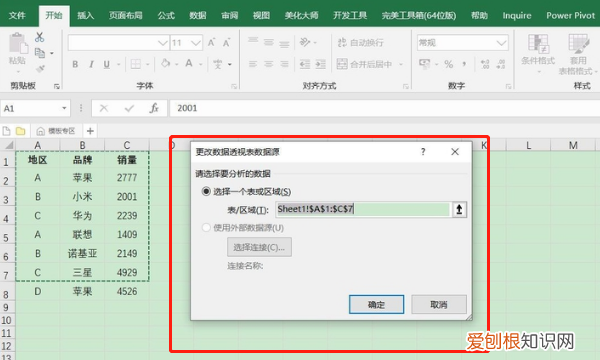Click the Increase Indent icon
The image size is (600, 360).
(320, 64)
